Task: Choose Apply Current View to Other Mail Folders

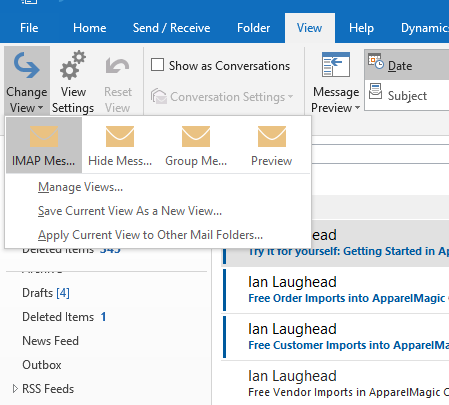Action: coord(150,235)
